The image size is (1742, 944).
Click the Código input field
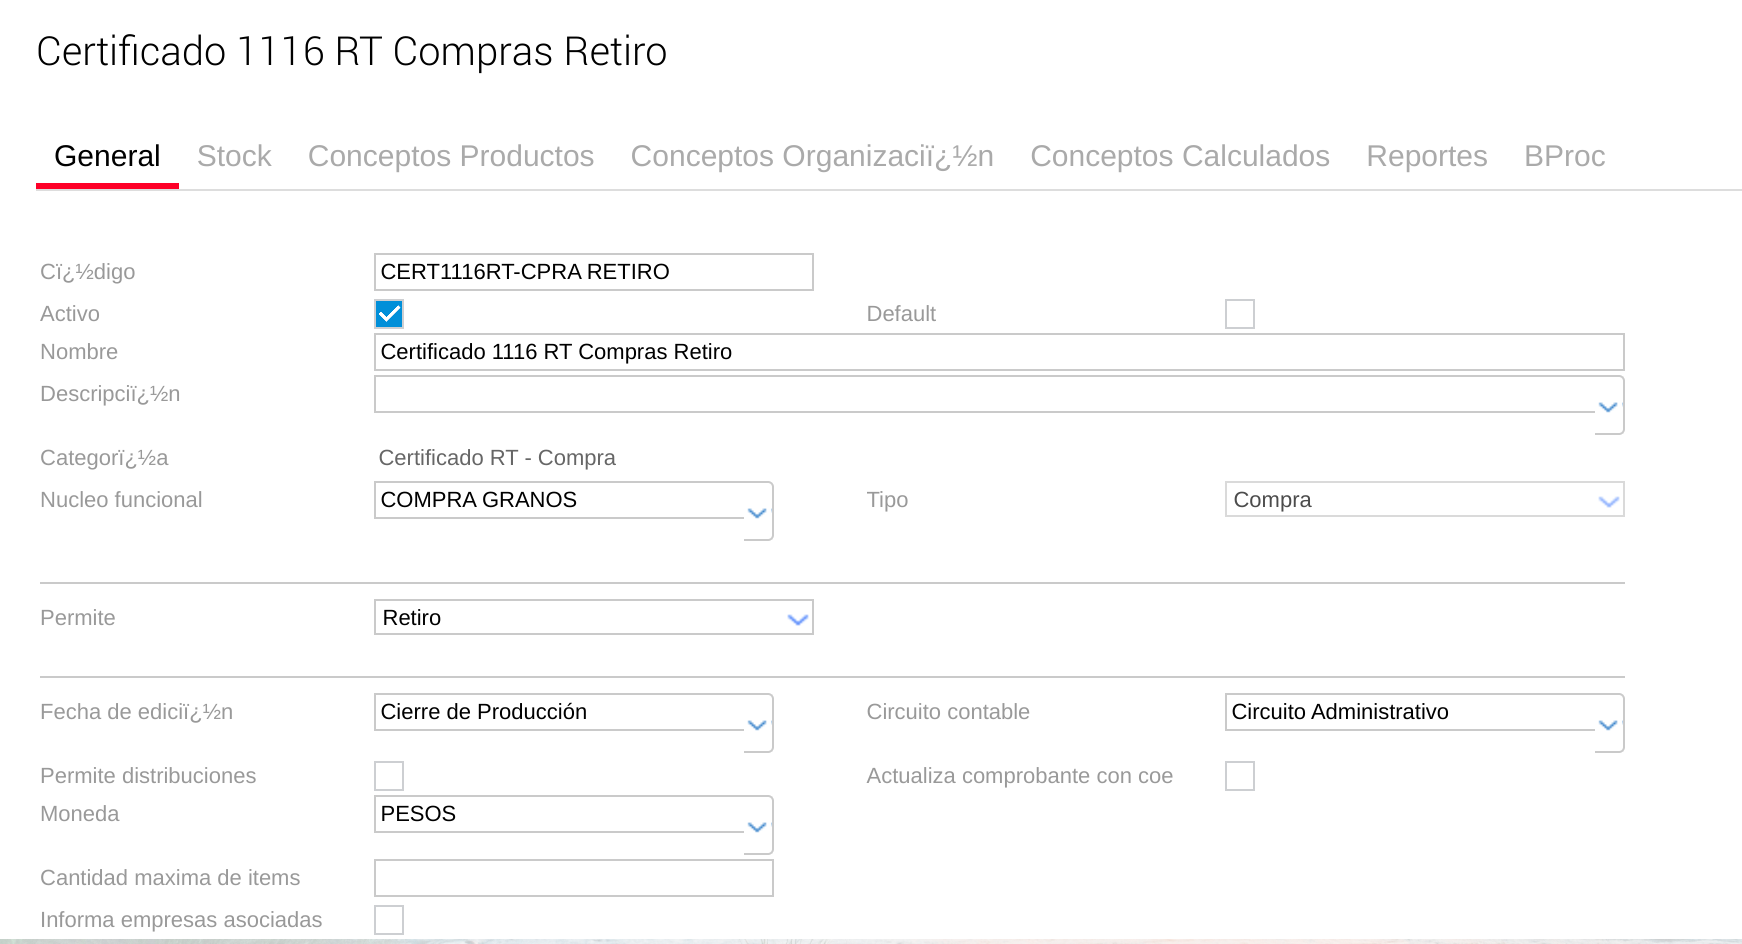(593, 272)
